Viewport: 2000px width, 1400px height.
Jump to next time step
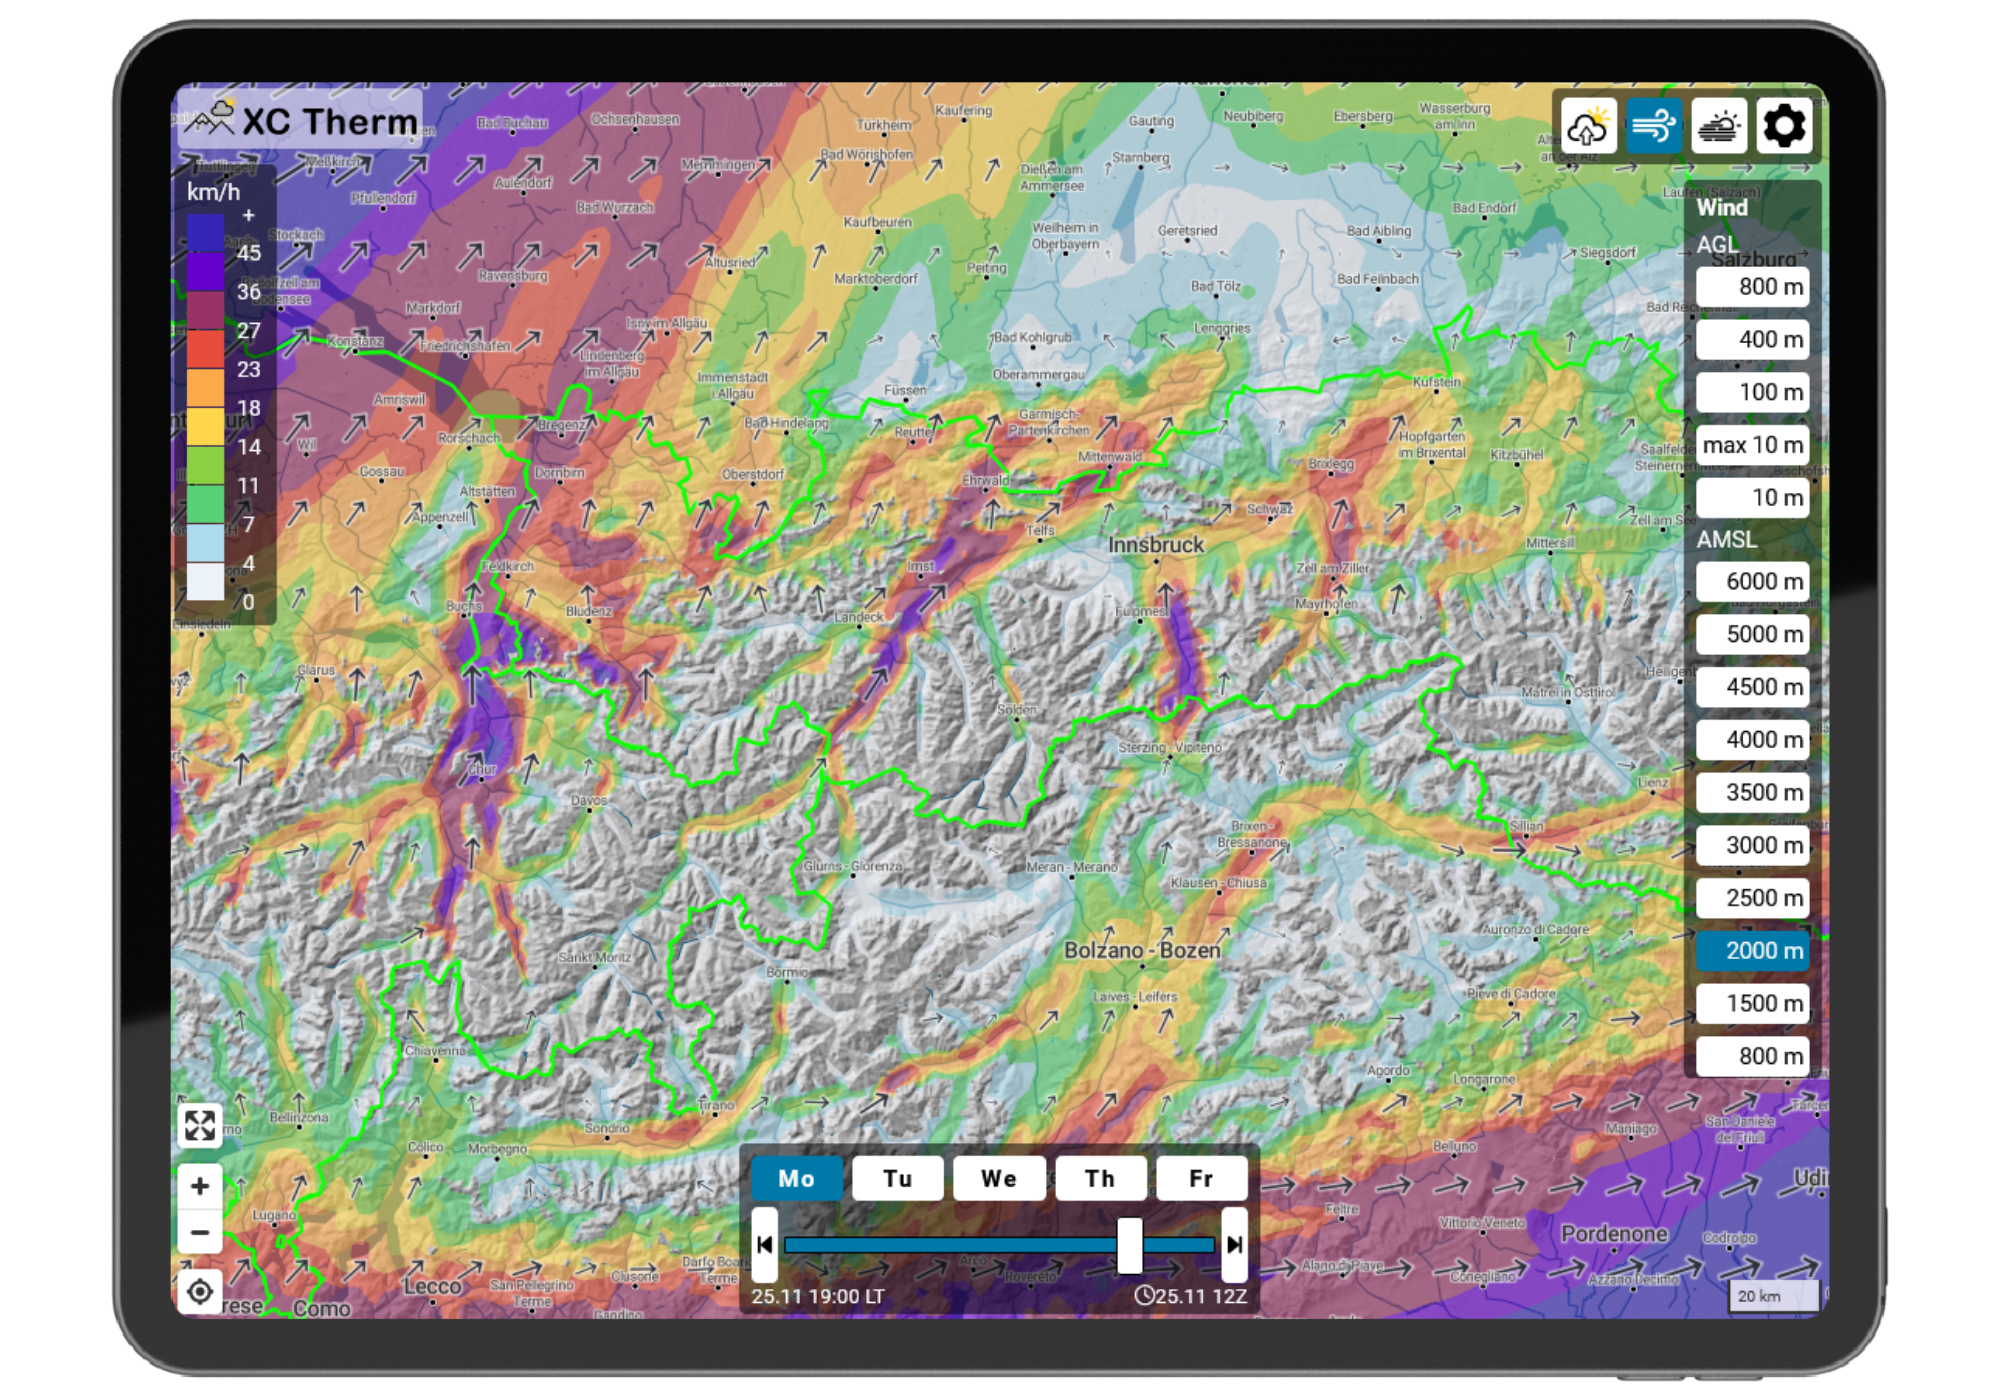point(1235,1244)
